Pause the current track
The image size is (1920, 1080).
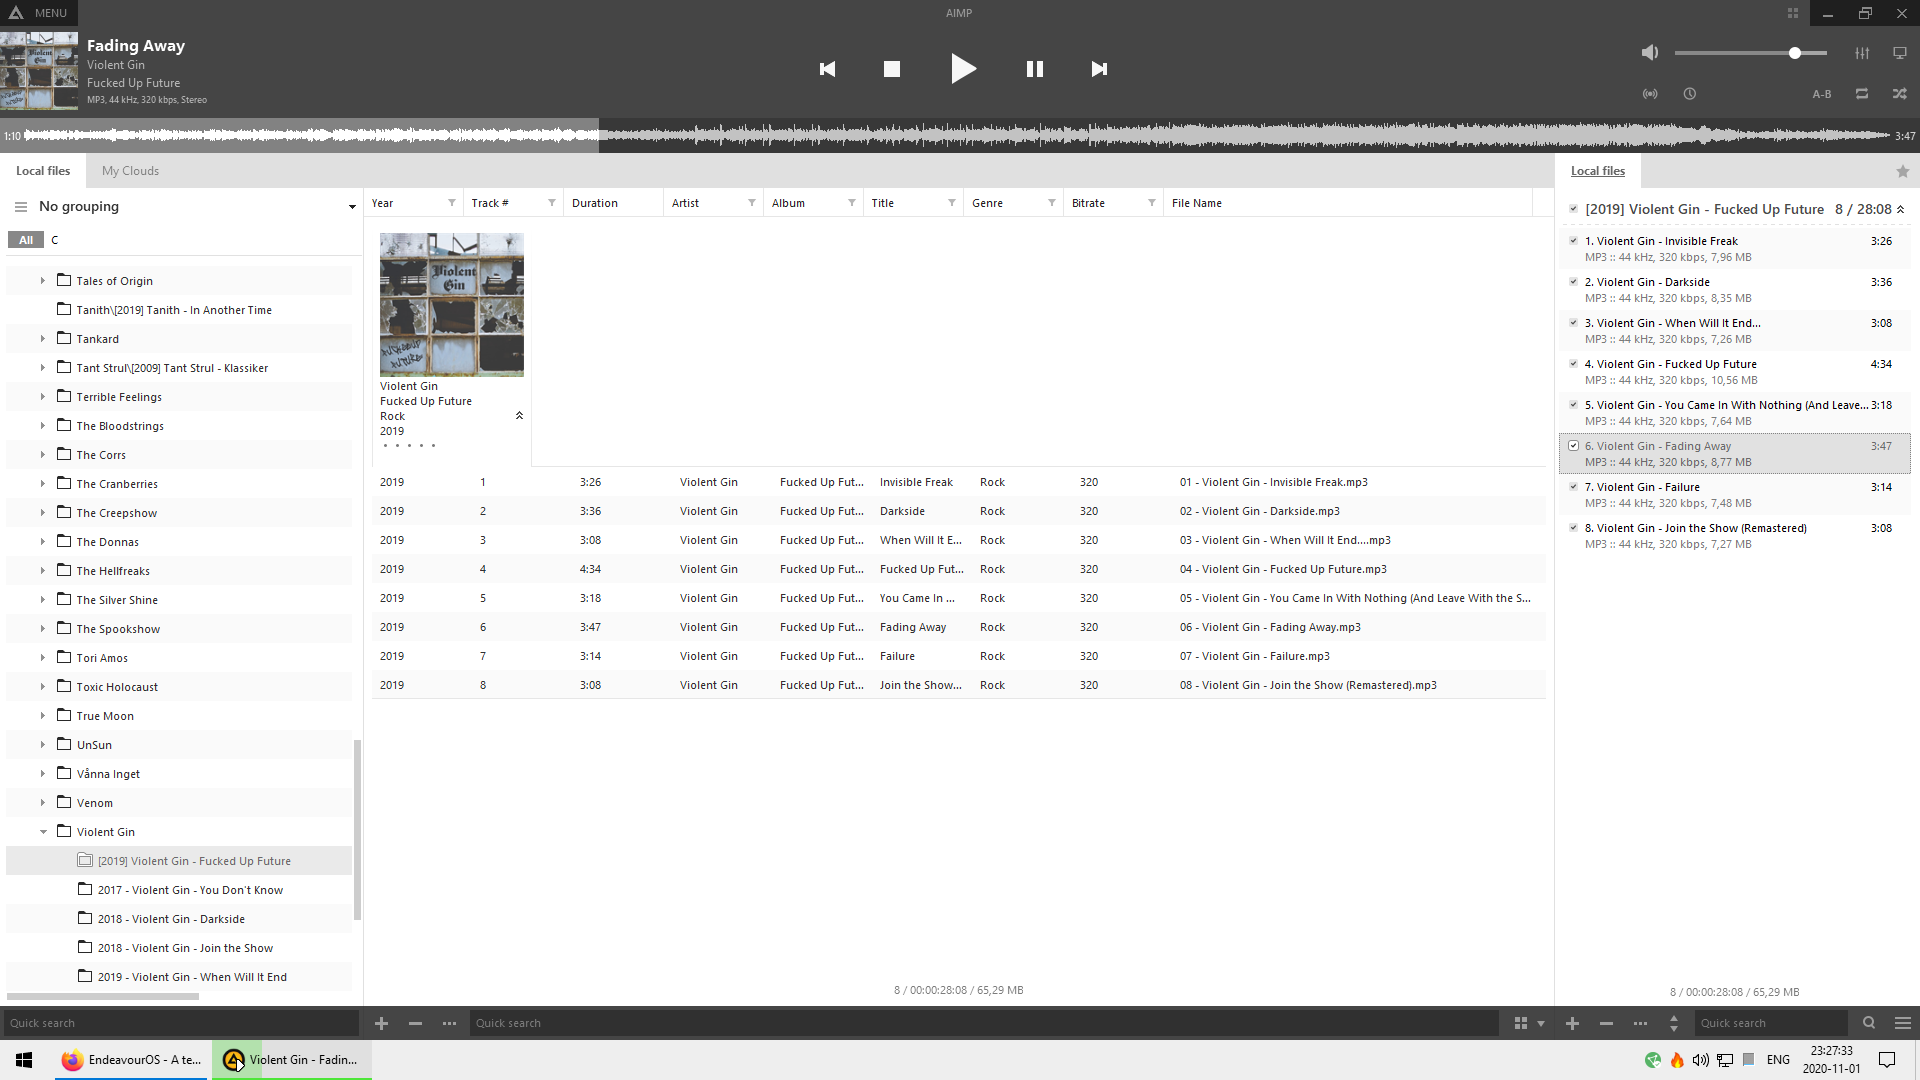click(1035, 69)
